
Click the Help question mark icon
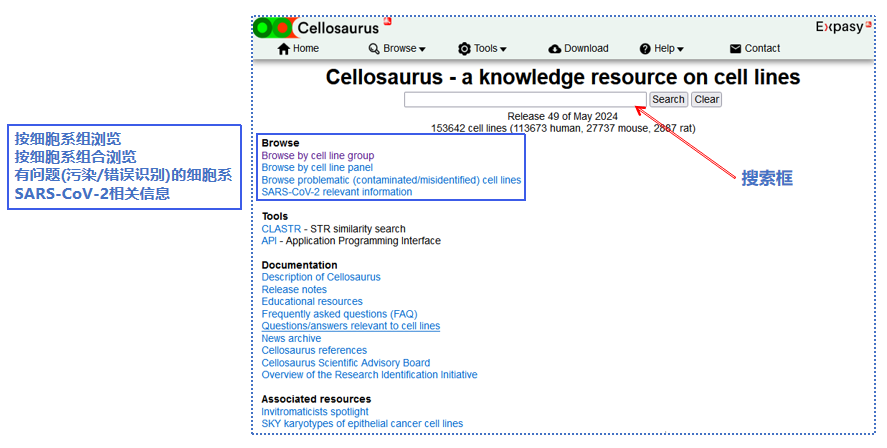pyautogui.click(x=645, y=49)
